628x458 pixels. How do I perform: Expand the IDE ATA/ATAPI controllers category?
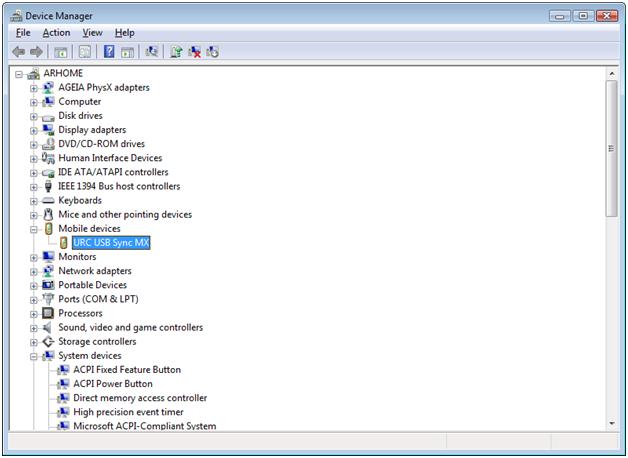[x=34, y=173]
